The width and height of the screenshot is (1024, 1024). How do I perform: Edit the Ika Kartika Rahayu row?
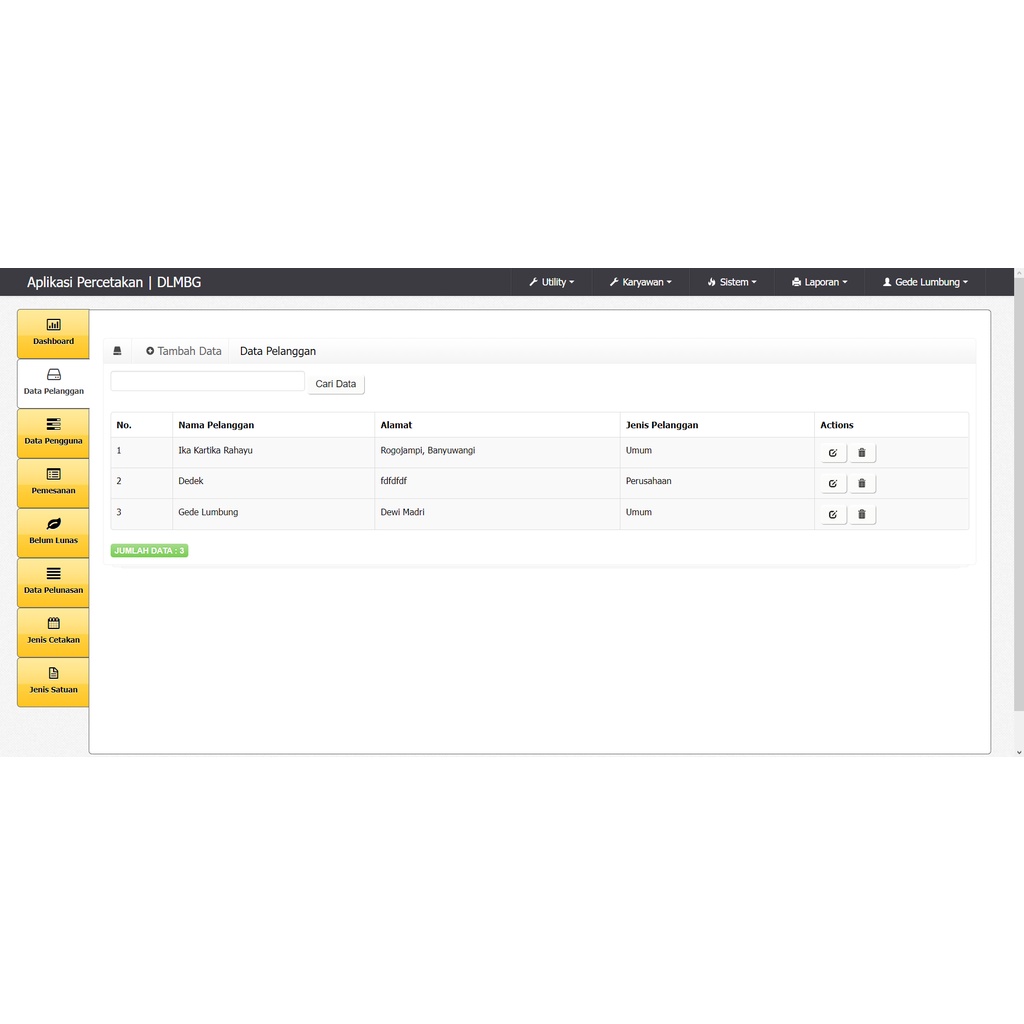(x=833, y=453)
